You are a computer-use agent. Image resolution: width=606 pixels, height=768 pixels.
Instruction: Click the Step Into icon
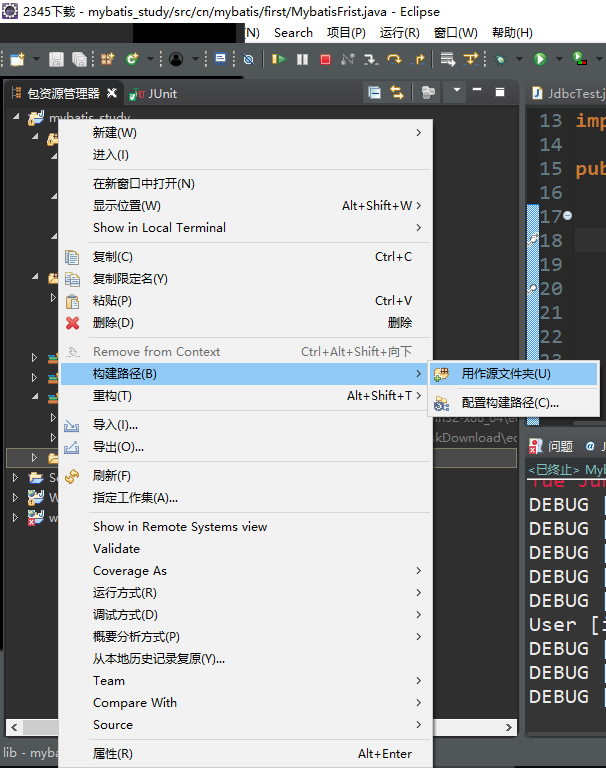point(371,59)
